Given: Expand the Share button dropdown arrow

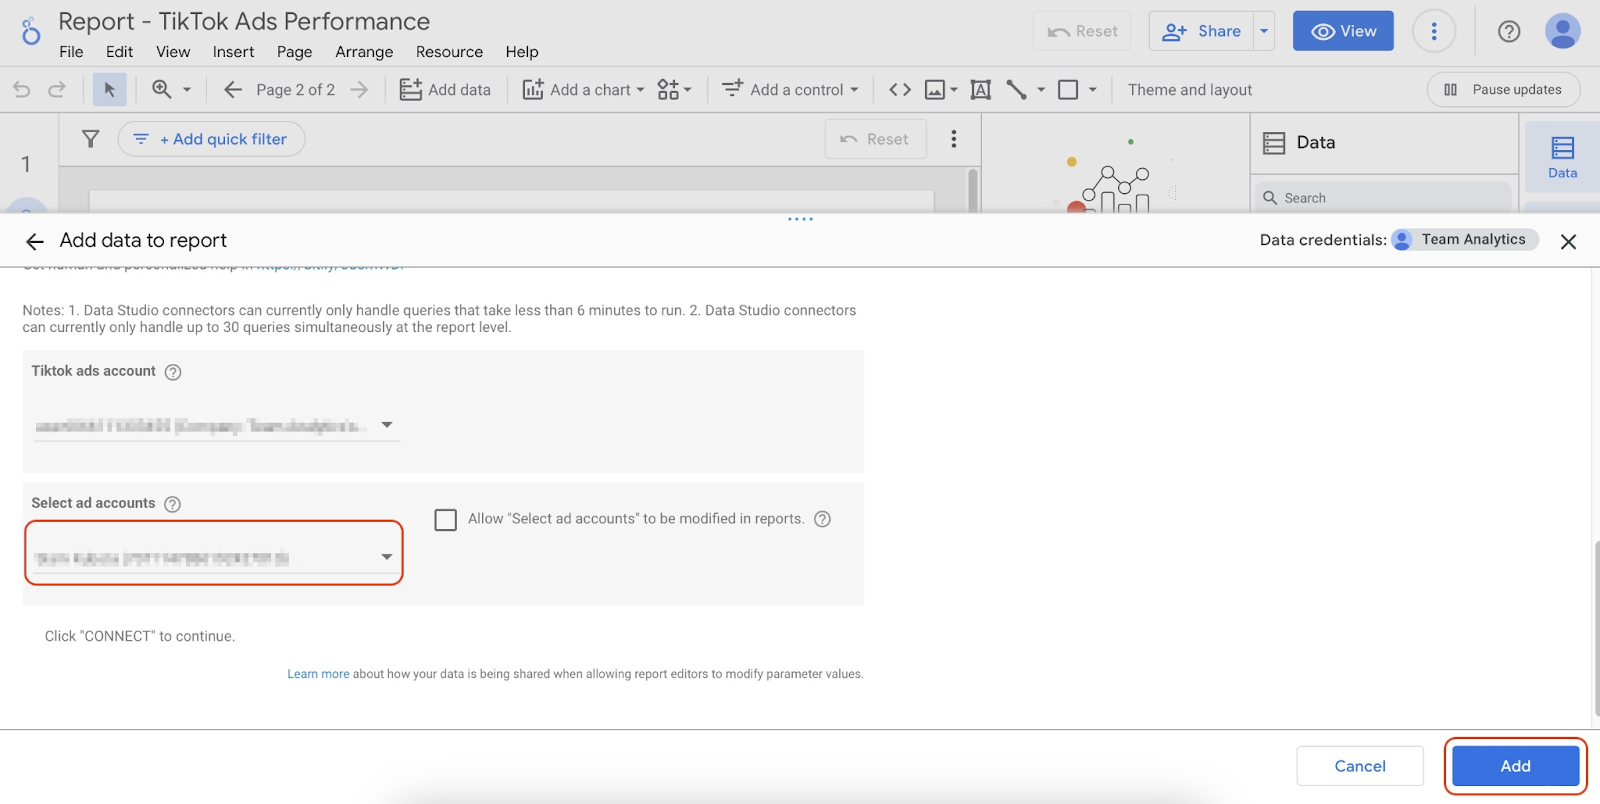Looking at the screenshot, I should tap(1264, 31).
